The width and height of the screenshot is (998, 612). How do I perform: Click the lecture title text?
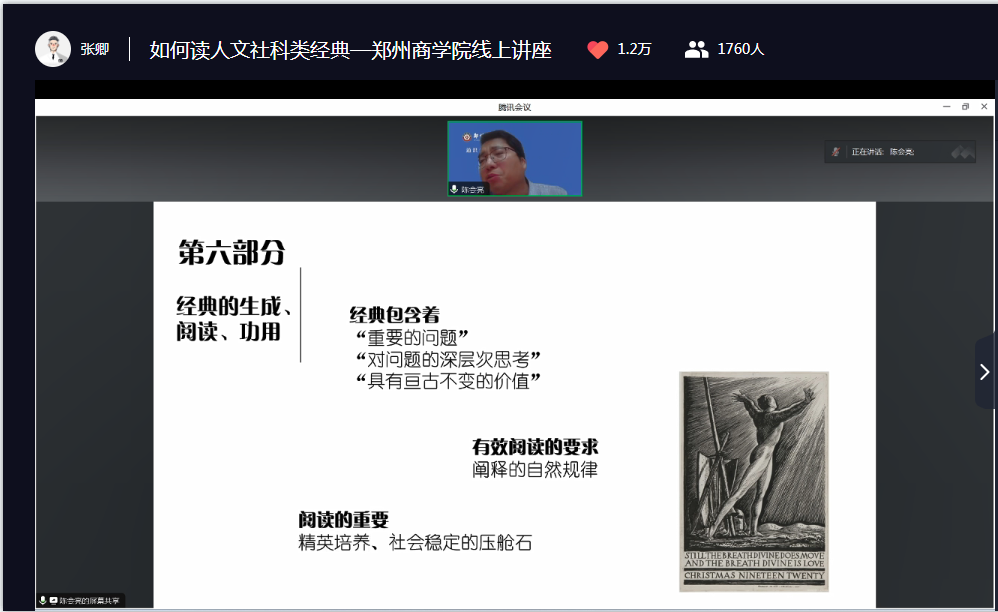pyautogui.click(x=350, y=50)
